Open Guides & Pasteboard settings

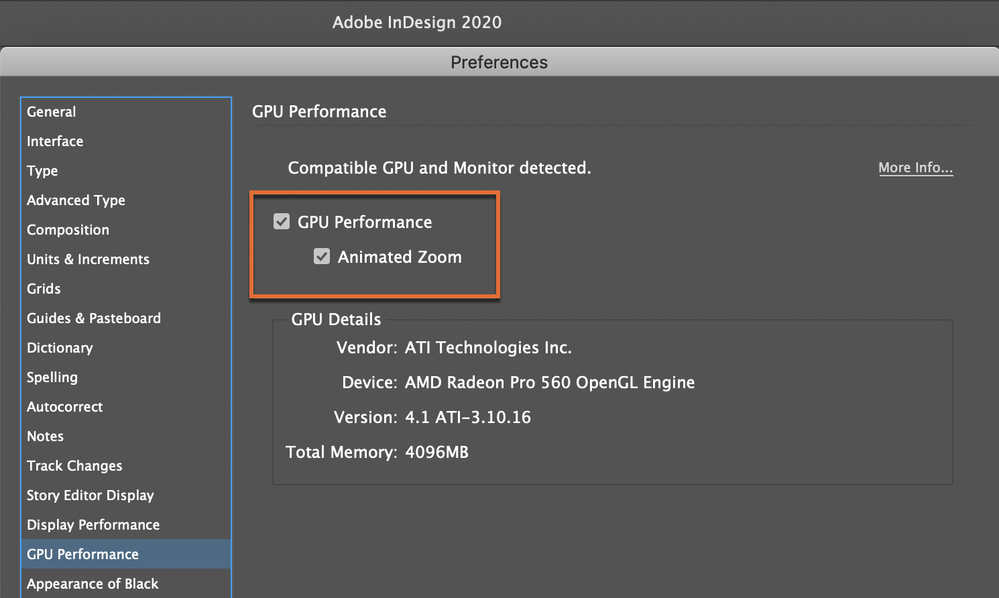pyautogui.click(x=94, y=318)
